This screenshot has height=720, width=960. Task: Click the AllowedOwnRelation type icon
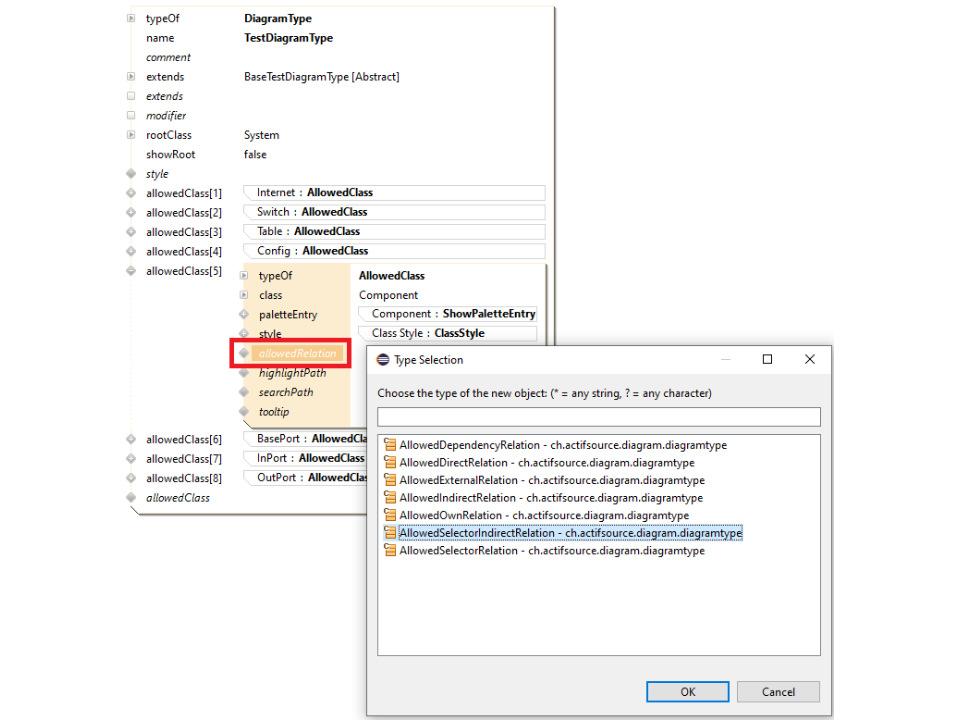[x=390, y=515]
